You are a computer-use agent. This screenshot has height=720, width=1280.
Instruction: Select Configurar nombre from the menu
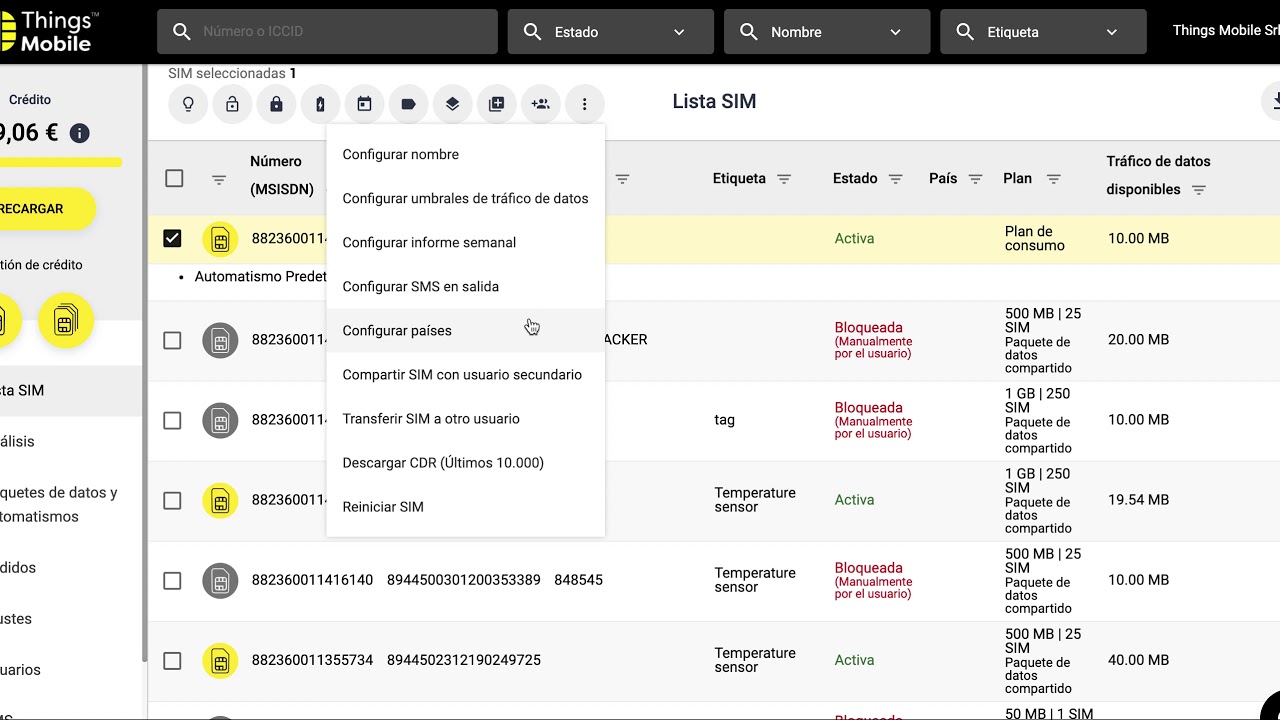click(465, 154)
